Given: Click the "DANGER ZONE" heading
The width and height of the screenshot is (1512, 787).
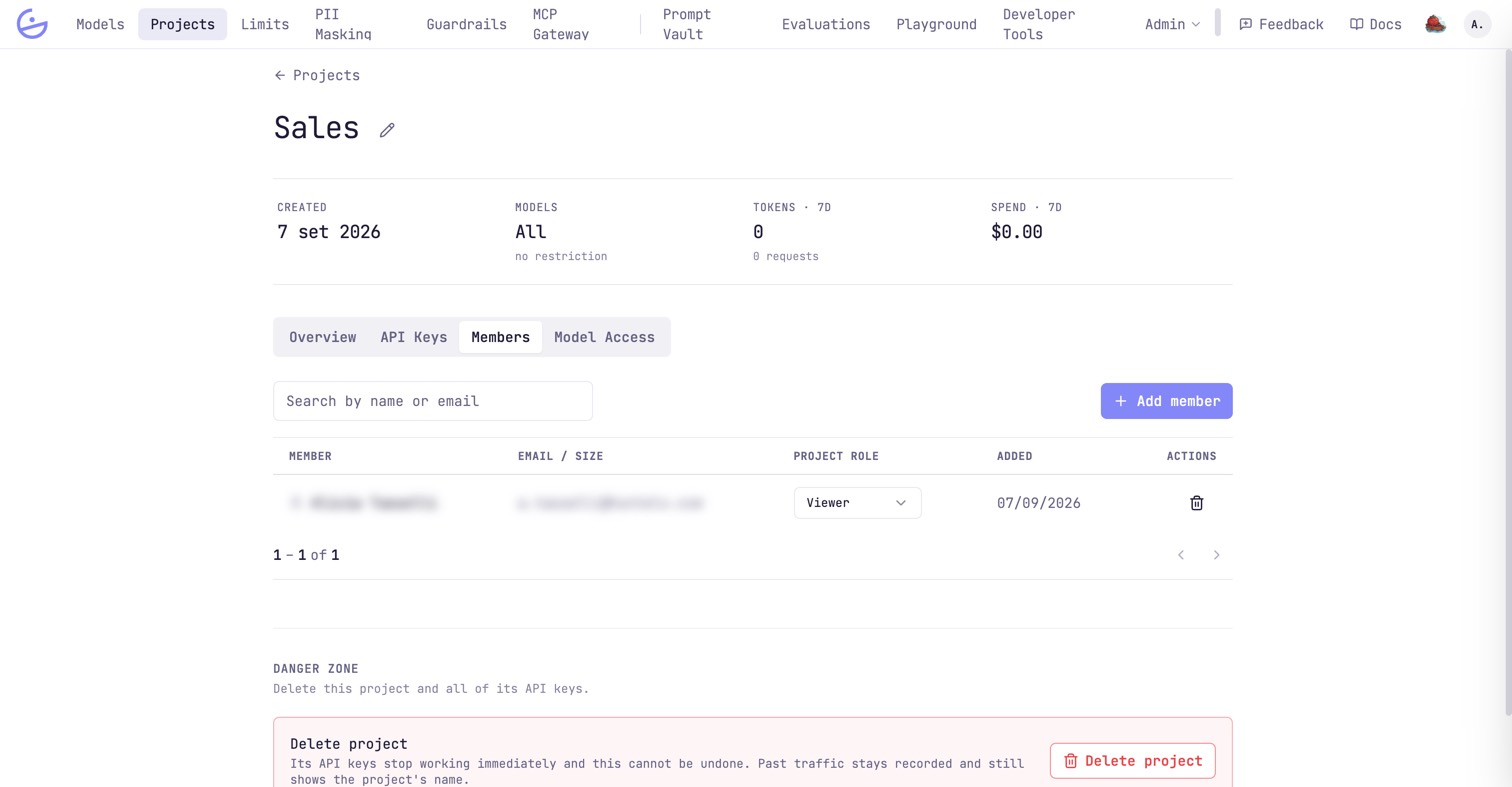Looking at the screenshot, I should (316, 668).
